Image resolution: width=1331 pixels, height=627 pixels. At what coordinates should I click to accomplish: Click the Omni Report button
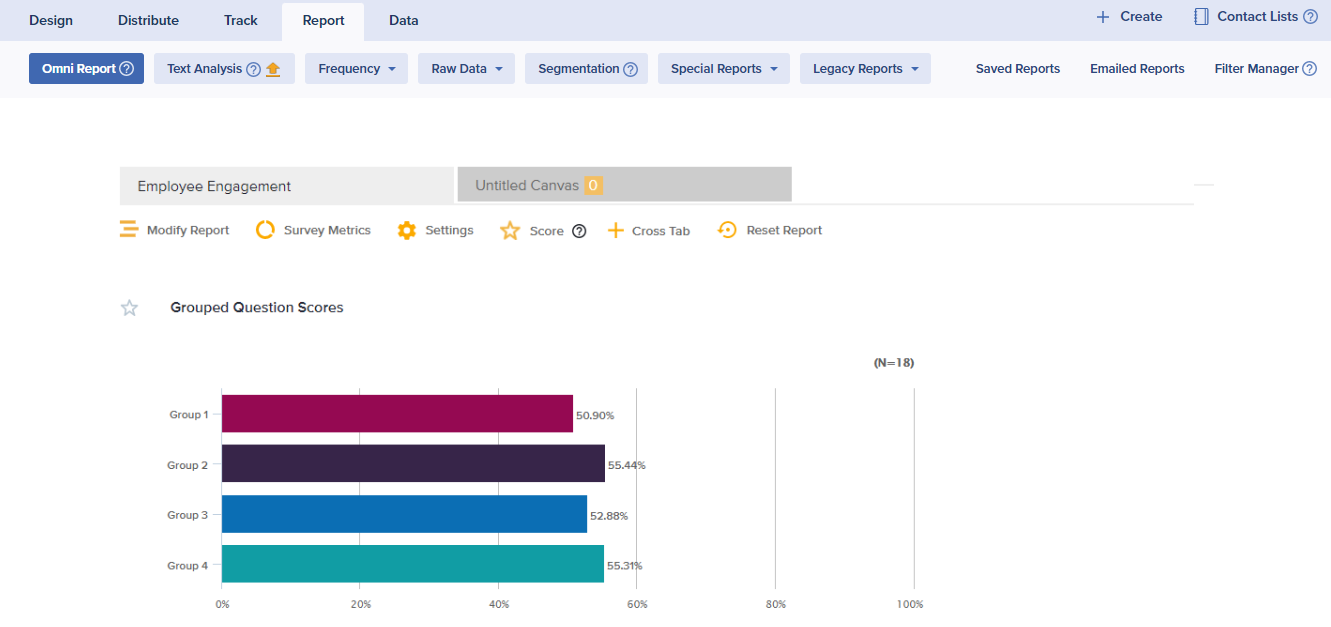(87, 69)
